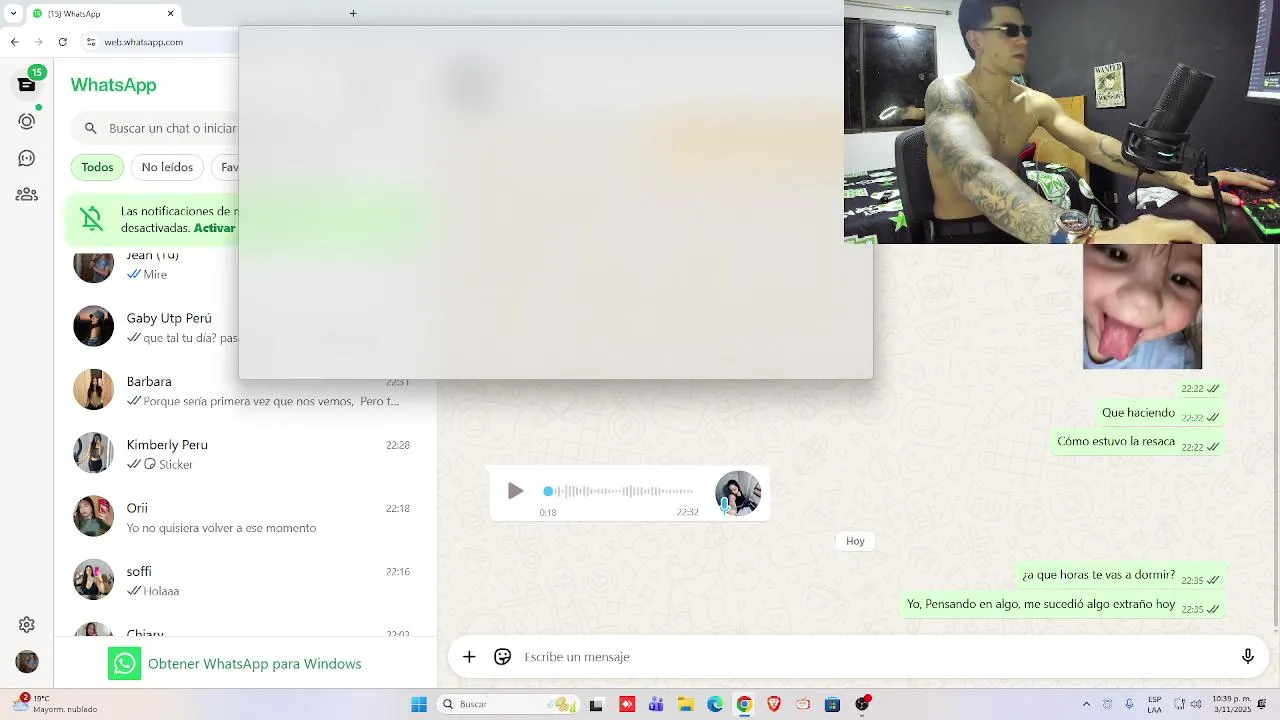The image size is (1280, 720).
Task: Type field 'Escribe un mensaje'
Action: coord(870,657)
